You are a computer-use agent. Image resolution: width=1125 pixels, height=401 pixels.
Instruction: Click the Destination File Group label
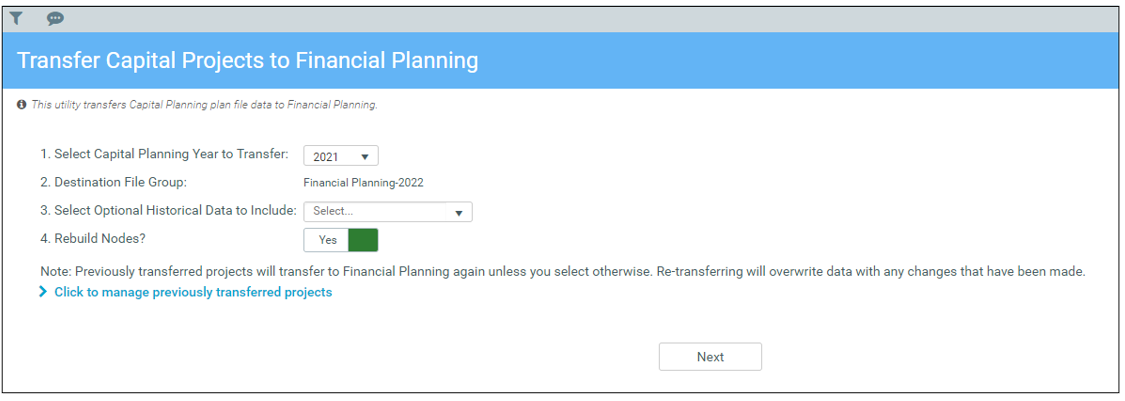pyautogui.click(x=113, y=182)
